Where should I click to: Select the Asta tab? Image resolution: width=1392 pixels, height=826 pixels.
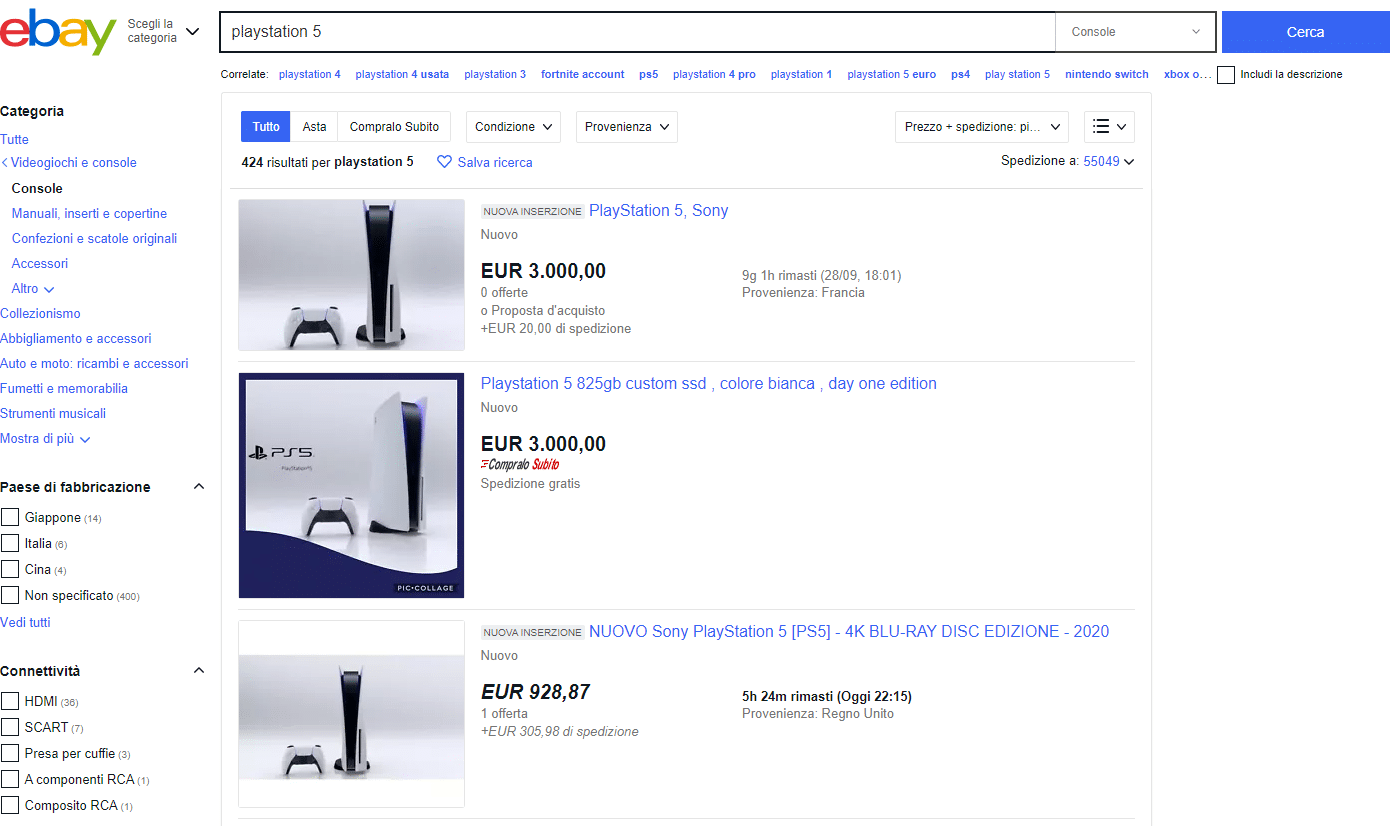click(x=315, y=127)
